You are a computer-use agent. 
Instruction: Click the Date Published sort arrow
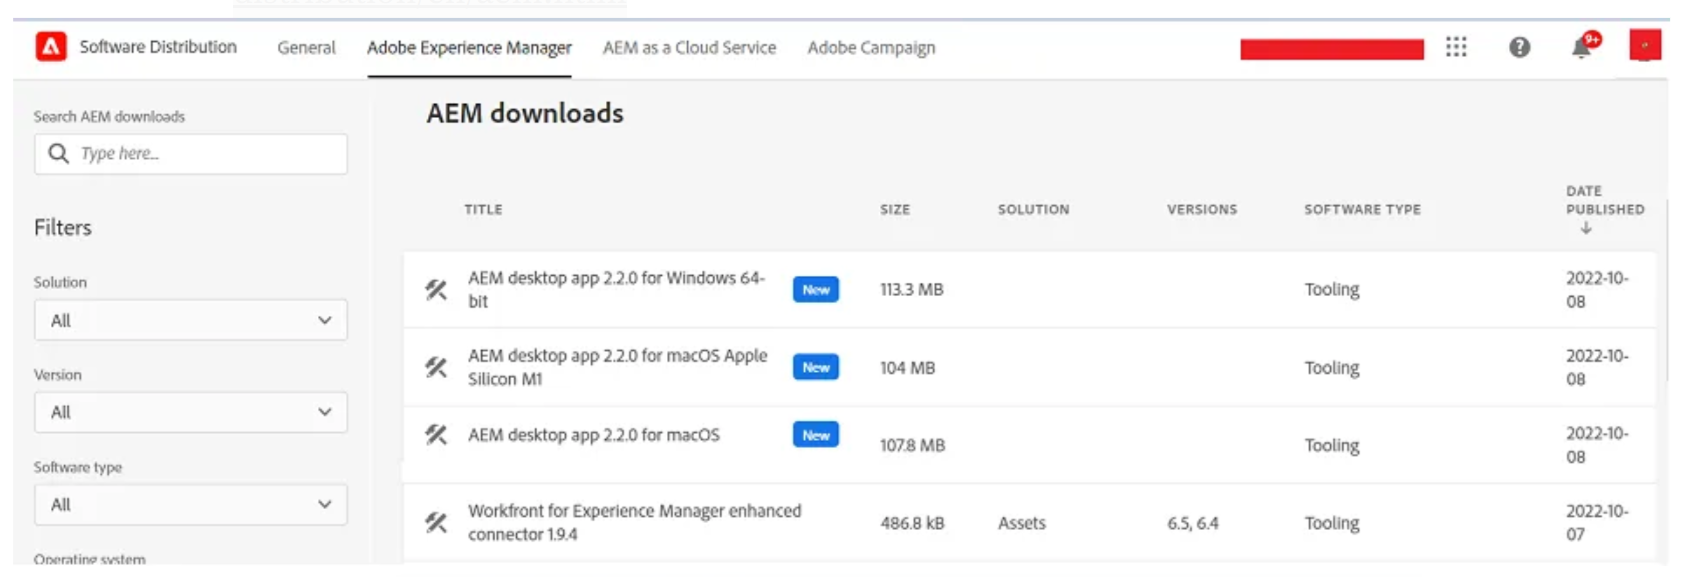[1586, 229]
